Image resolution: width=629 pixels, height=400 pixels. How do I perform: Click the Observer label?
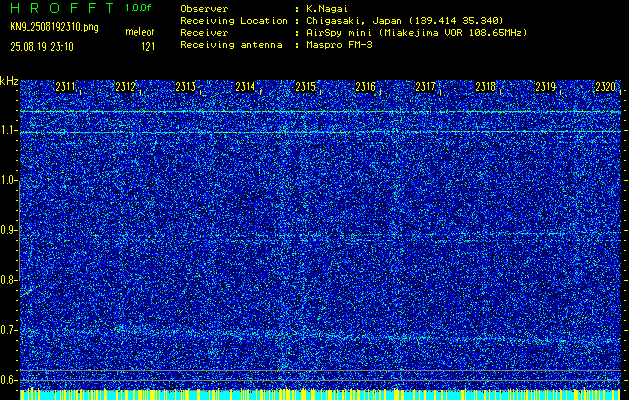click(204, 9)
